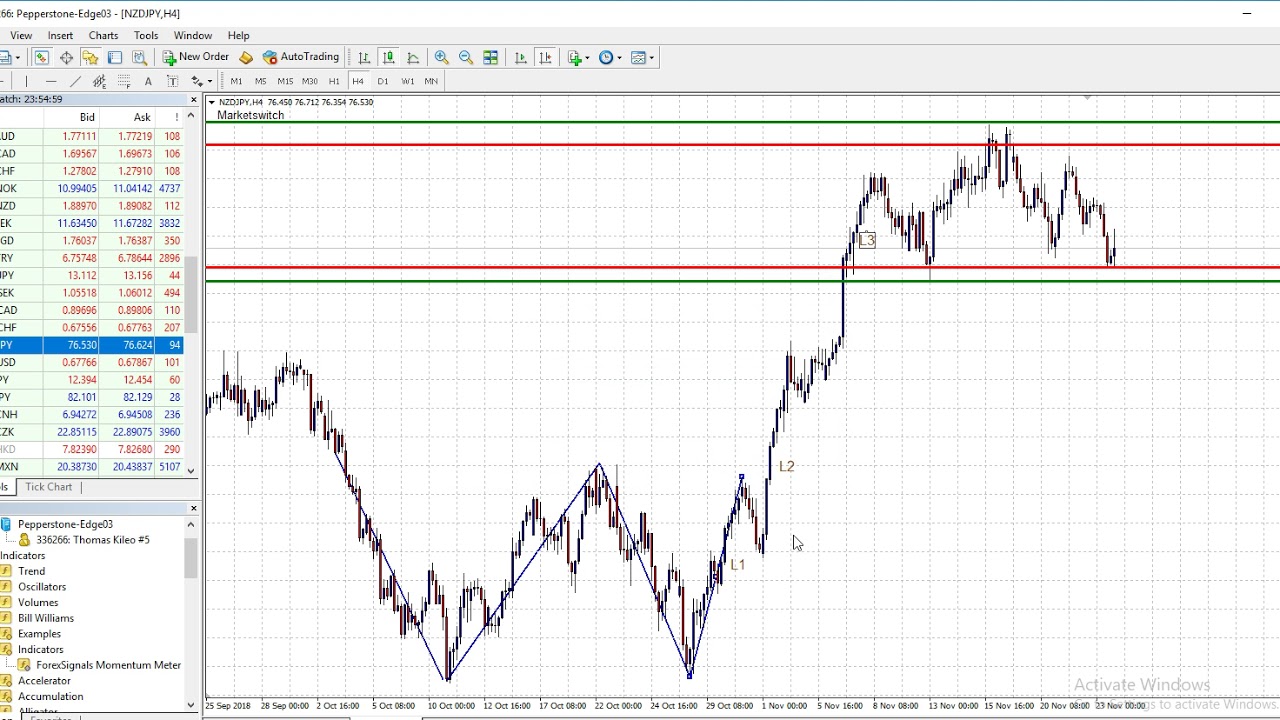Viewport: 1280px width, 720px height.
Task: Open the Strategy Tester icon
Action: click(x=139, y=57)
